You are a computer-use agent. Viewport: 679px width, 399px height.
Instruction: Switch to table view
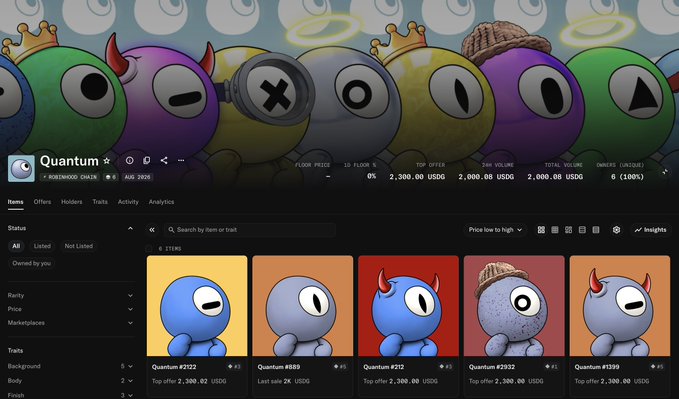click(x=596, y=230)
